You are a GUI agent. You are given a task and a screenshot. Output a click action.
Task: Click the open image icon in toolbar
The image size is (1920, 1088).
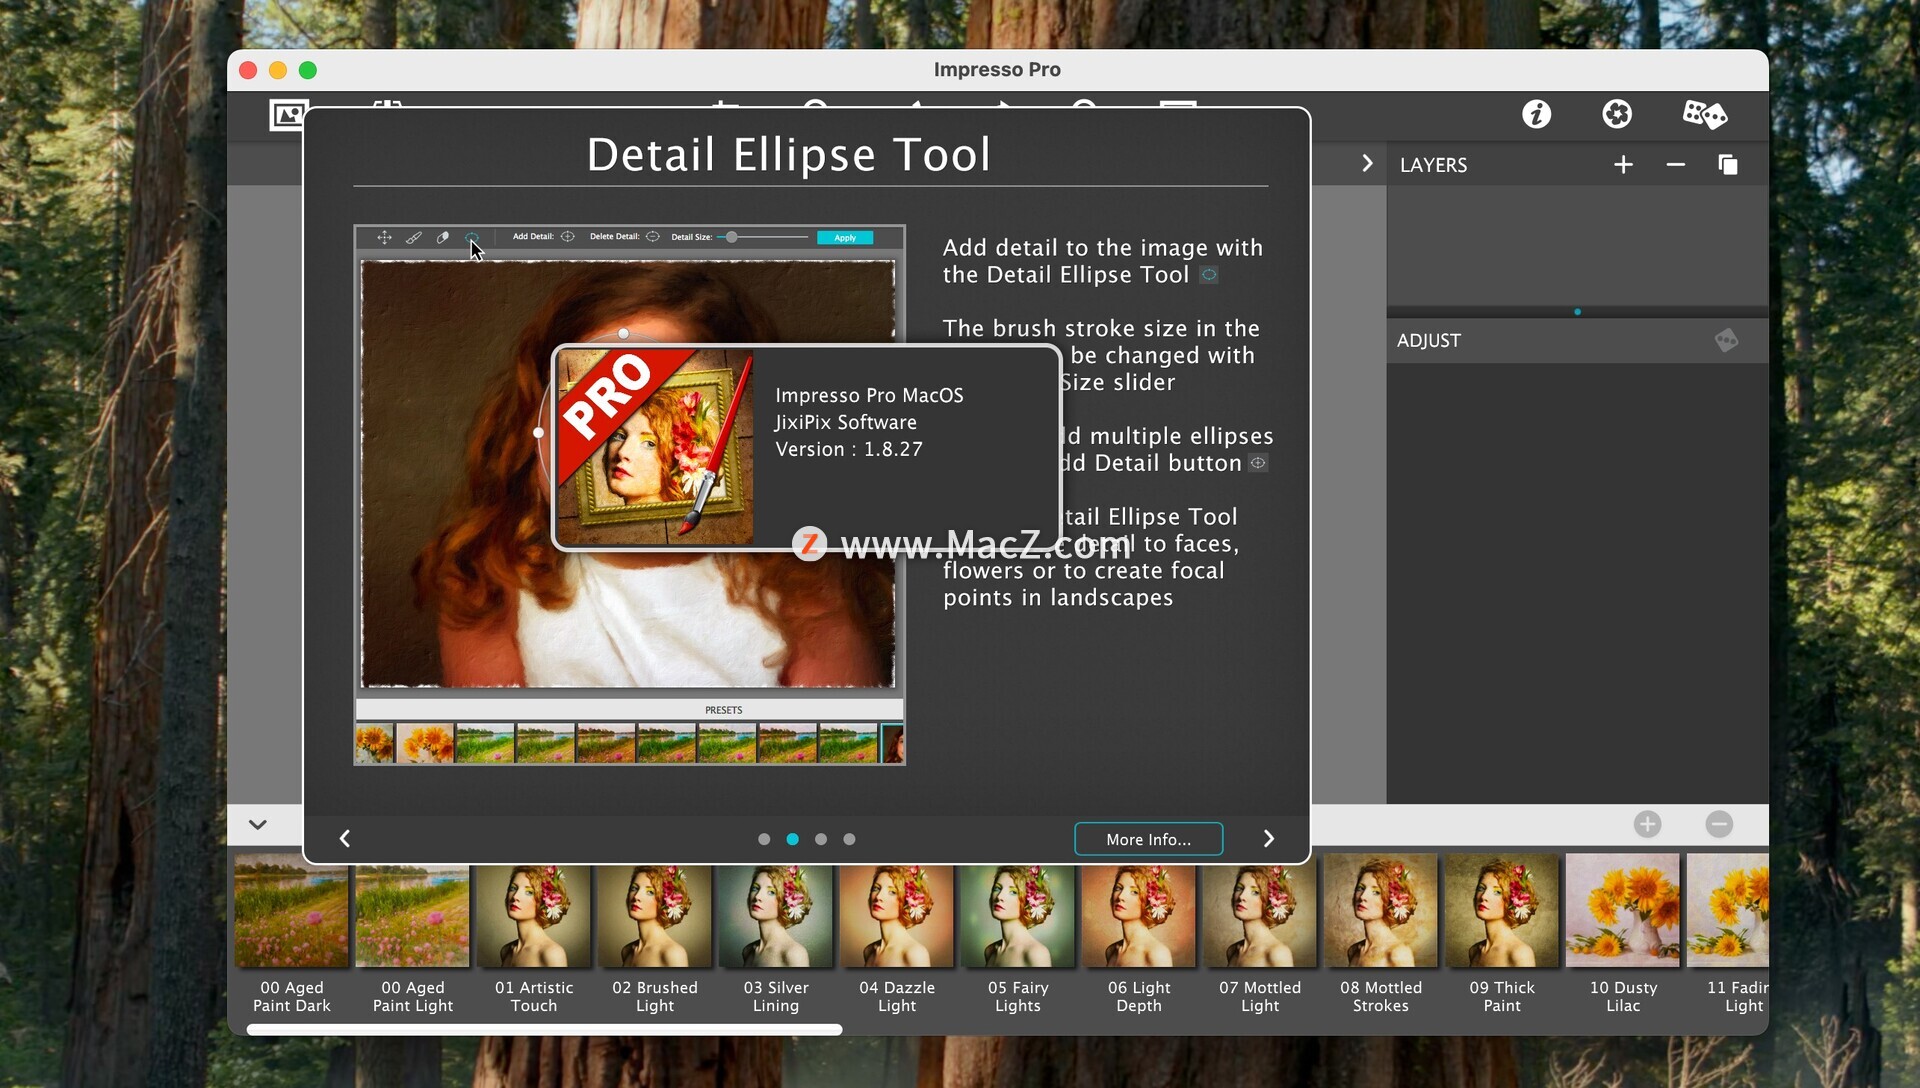[287, 115]
